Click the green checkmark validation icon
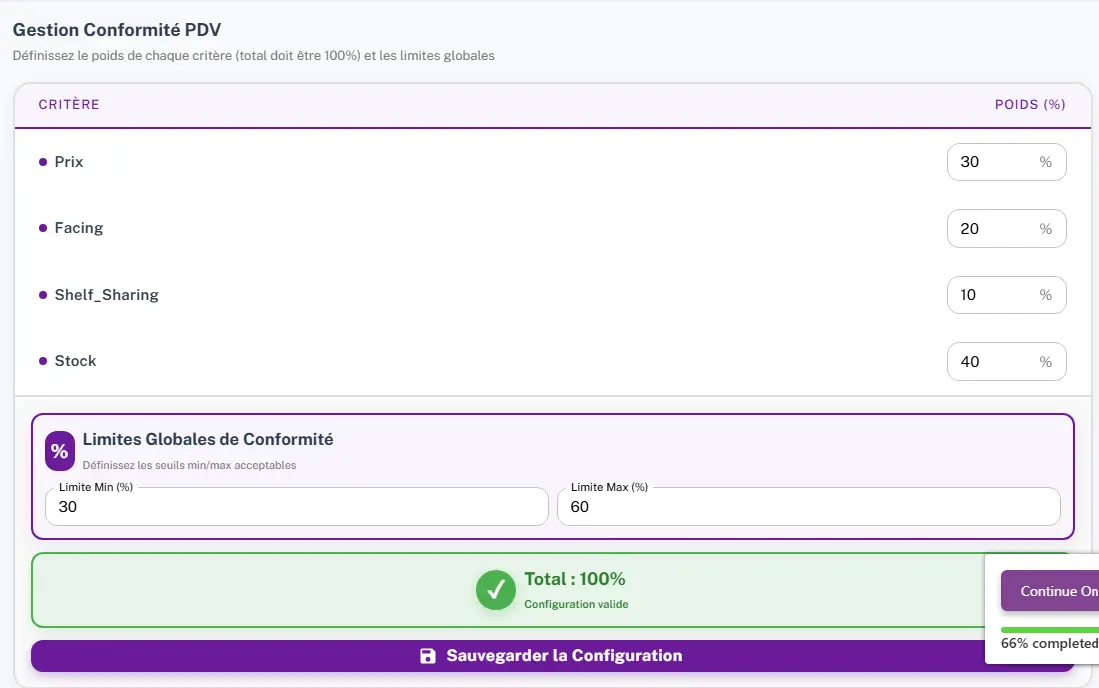 (x=496, y=590)
